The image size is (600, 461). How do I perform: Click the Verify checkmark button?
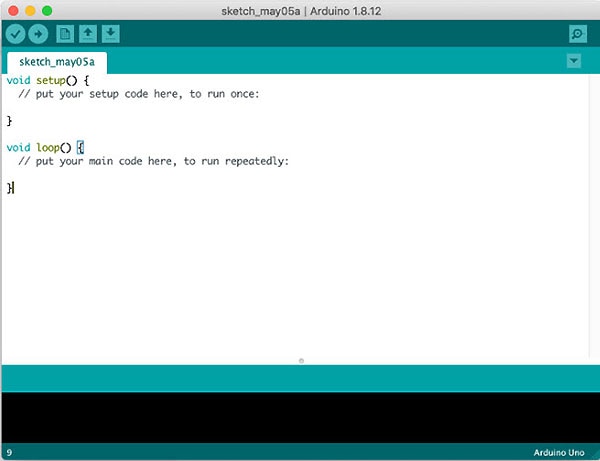15,34
